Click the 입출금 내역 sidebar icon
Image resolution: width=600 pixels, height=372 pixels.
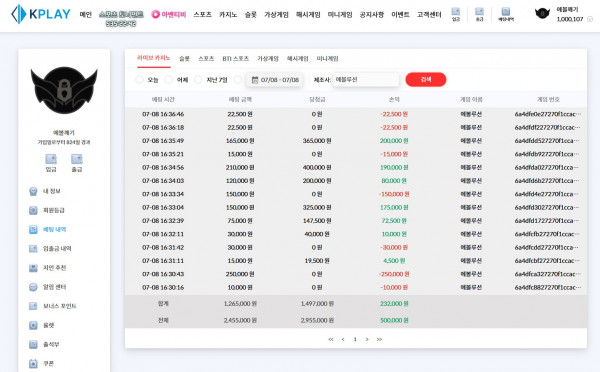tap(33, 248)
